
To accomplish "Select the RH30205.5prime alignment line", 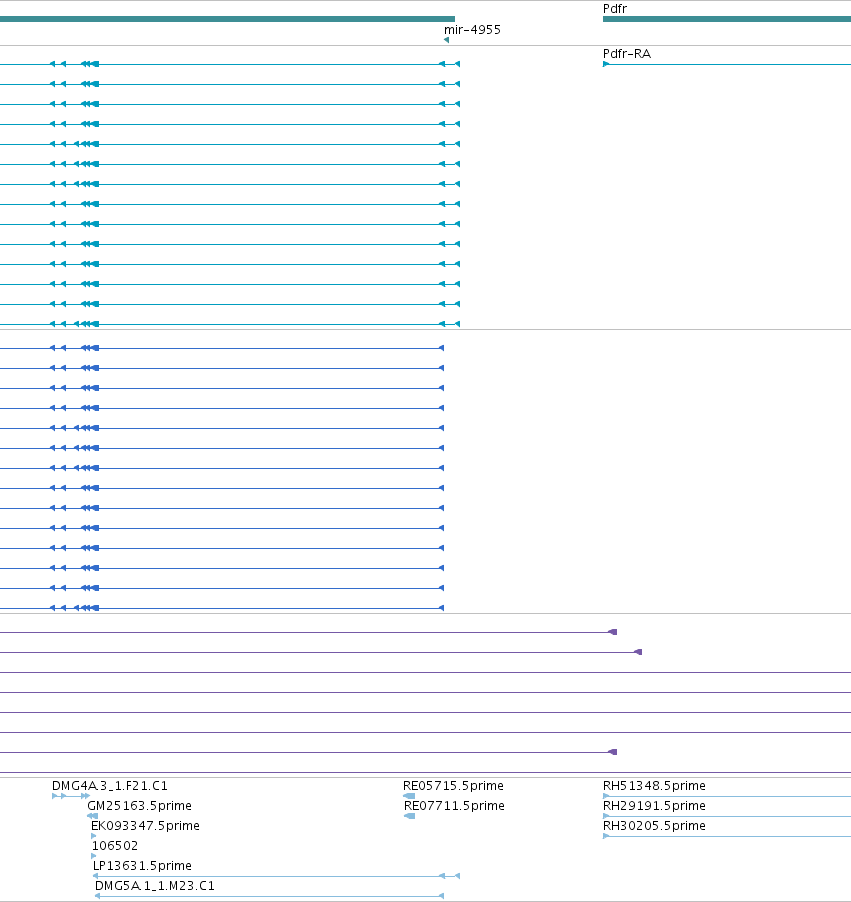I will pos(727,836).
